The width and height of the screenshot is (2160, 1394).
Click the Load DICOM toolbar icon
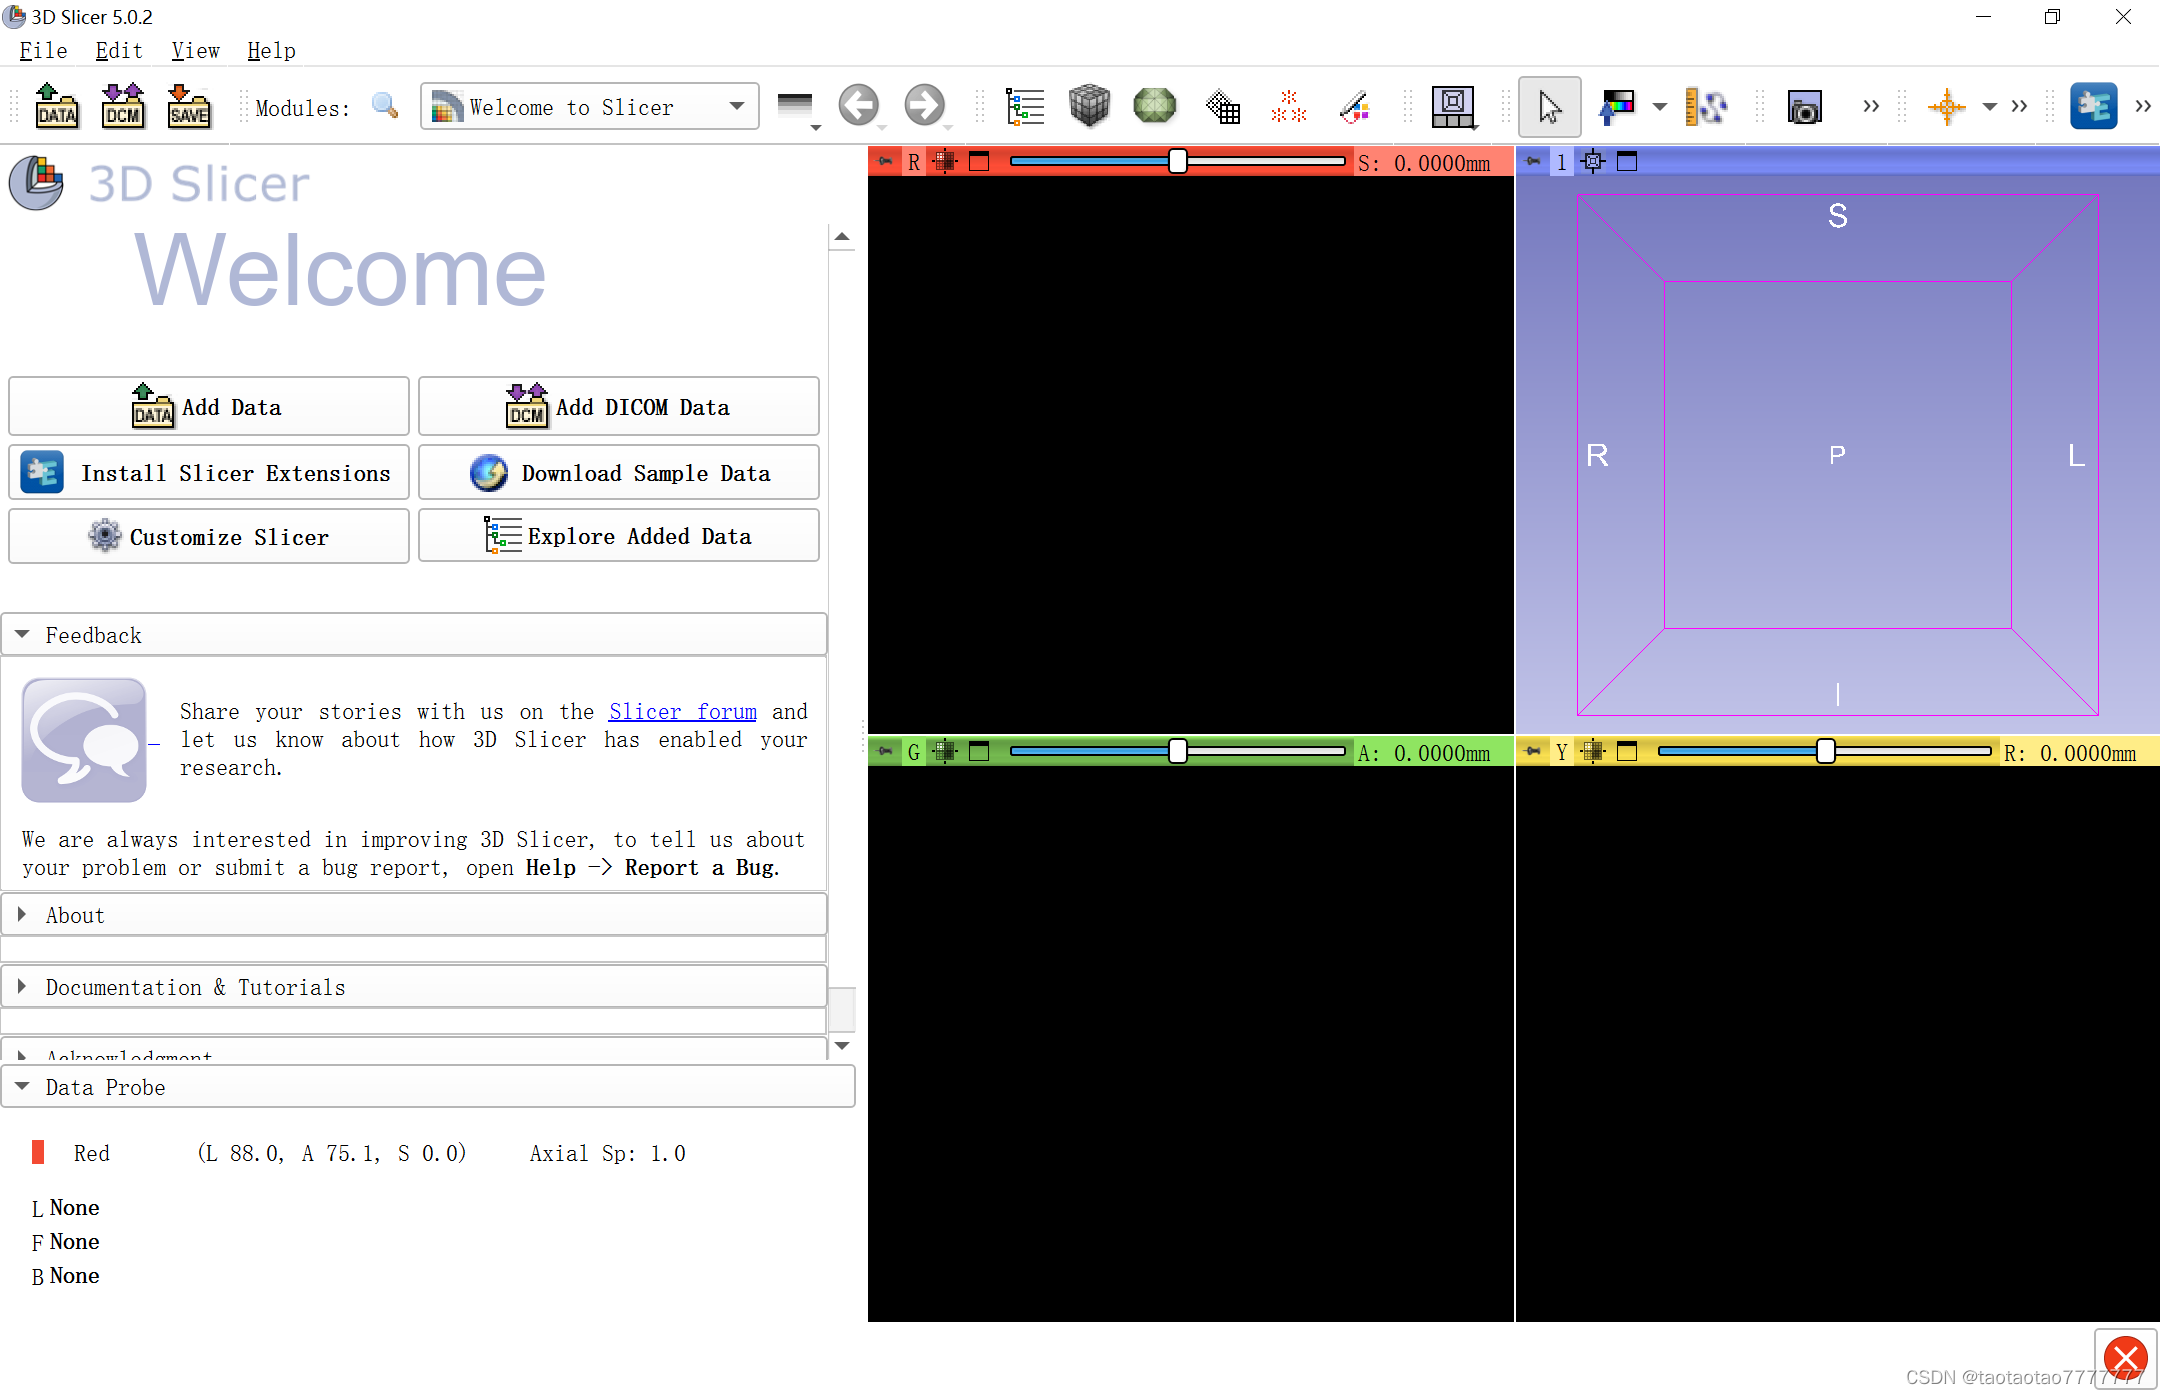122,106
